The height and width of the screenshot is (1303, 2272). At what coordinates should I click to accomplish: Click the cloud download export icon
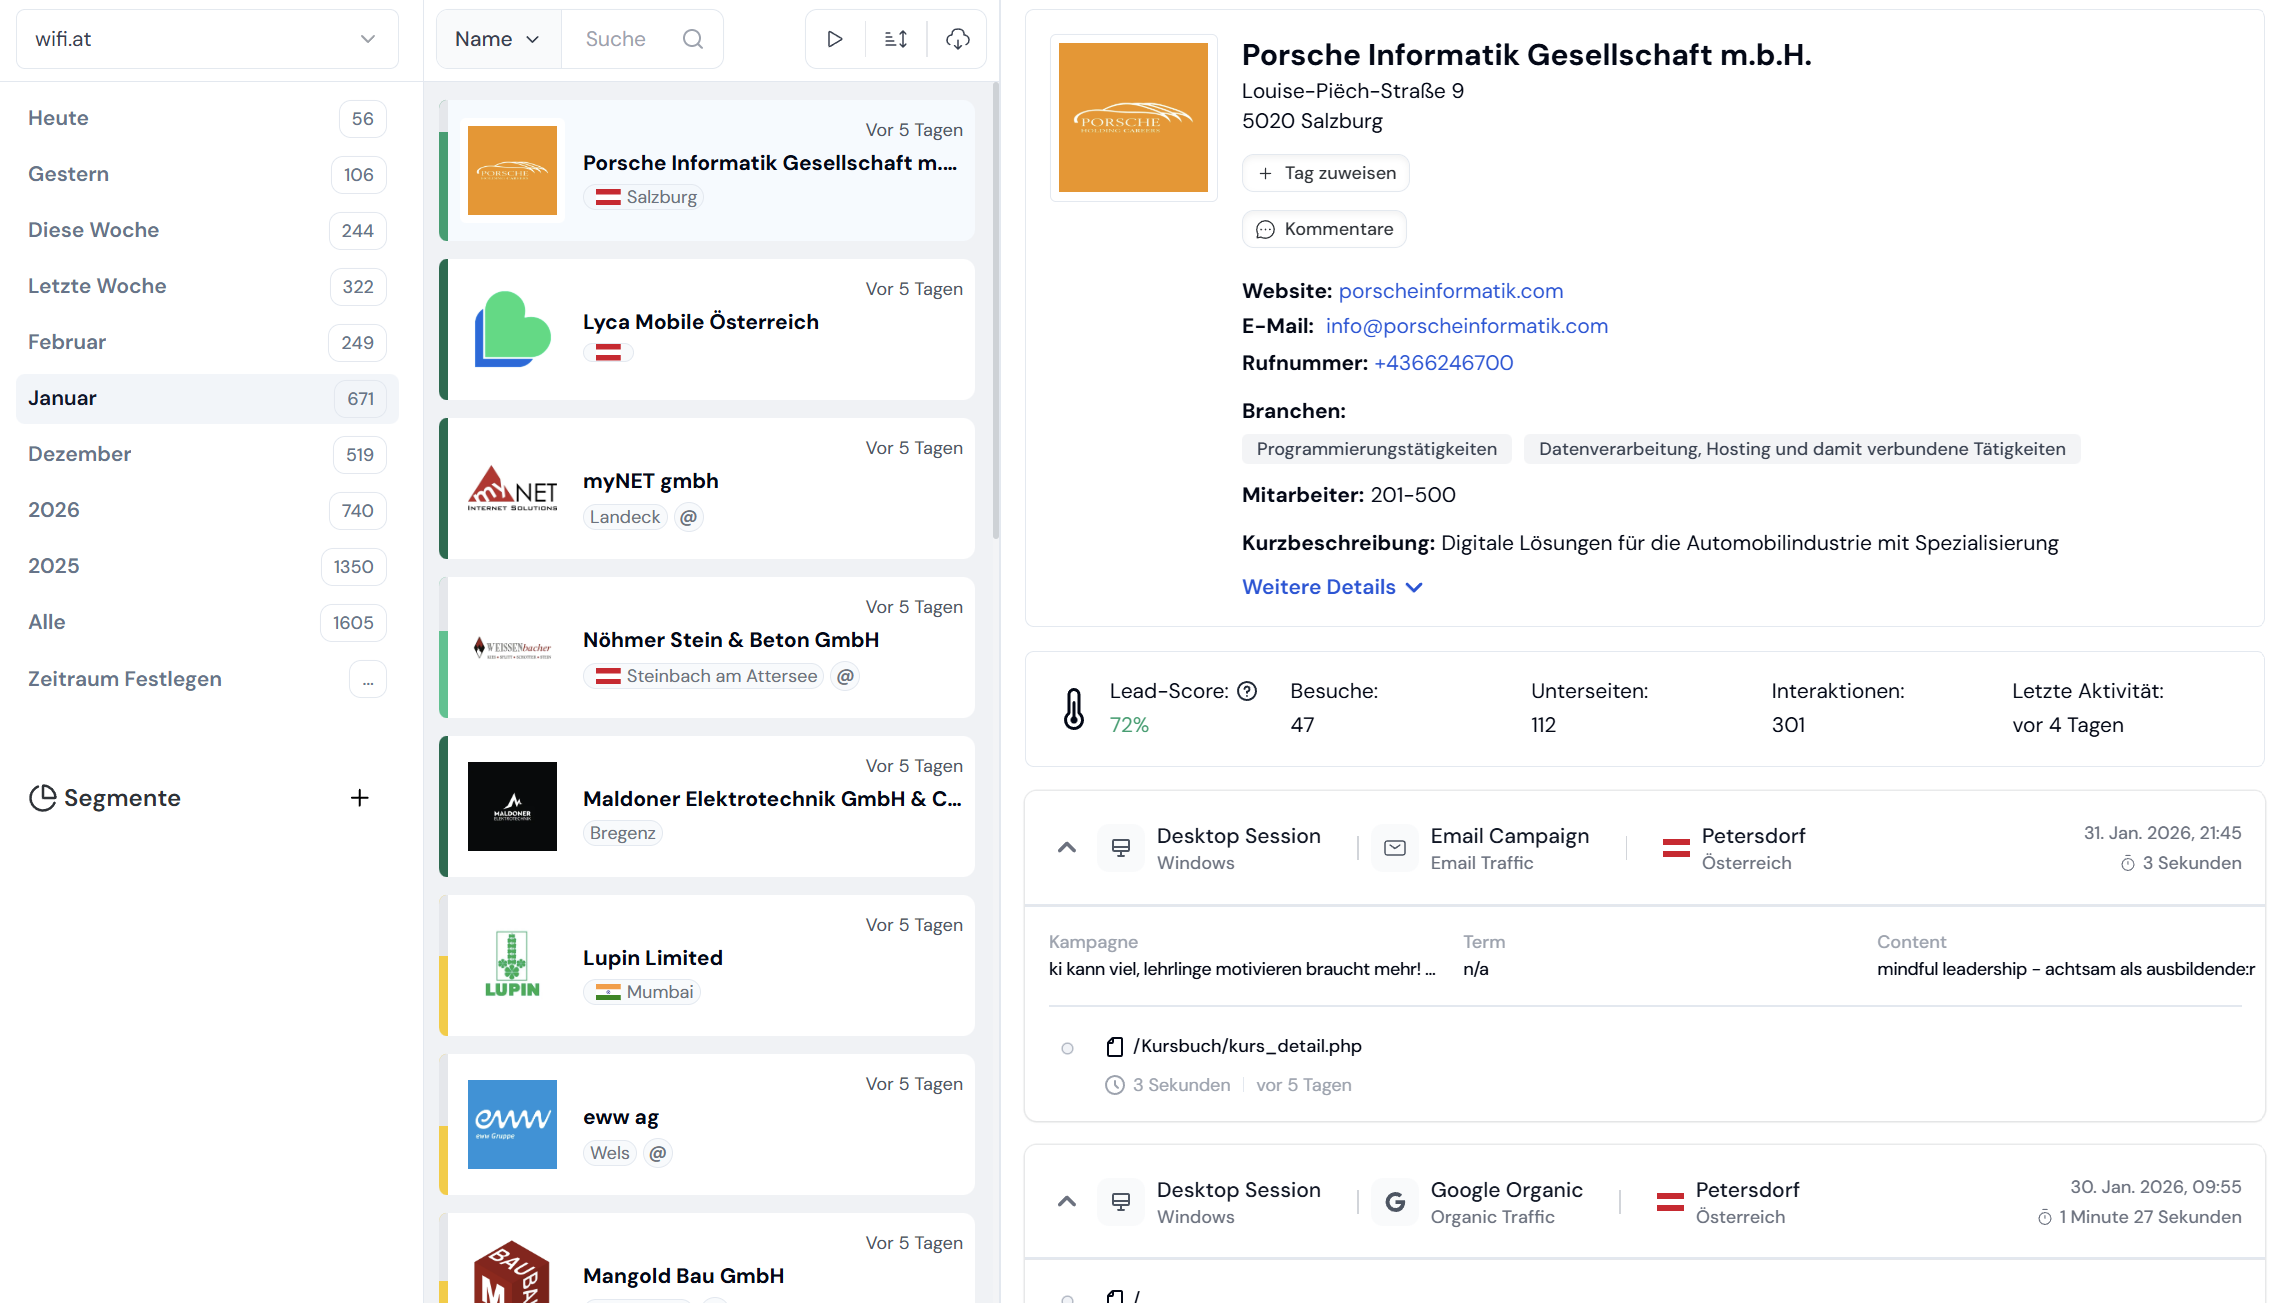pos(957,39)
